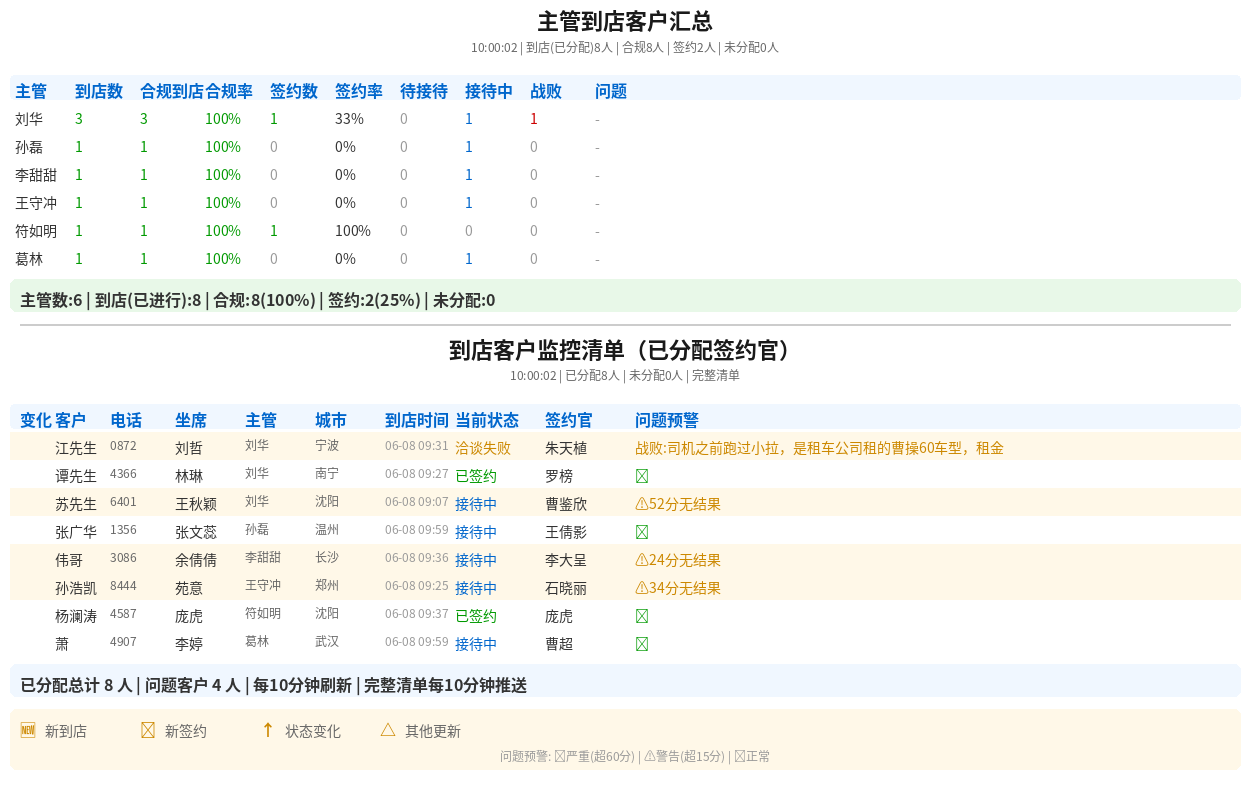
Task: Click signing officer 石晓丽
Action: tap(566, 588)
